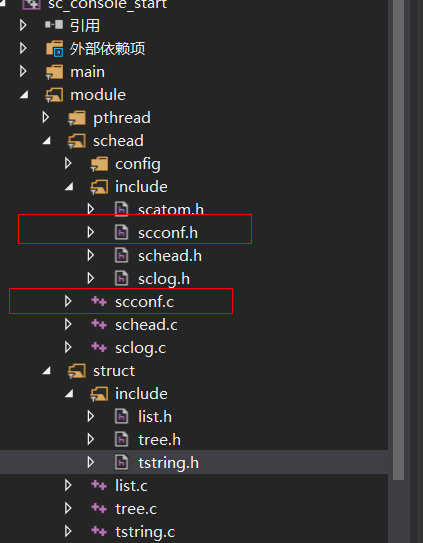Click the pthread filter folder icon
The width and height of the screenshot is (423, 543).
coord(77,118)
